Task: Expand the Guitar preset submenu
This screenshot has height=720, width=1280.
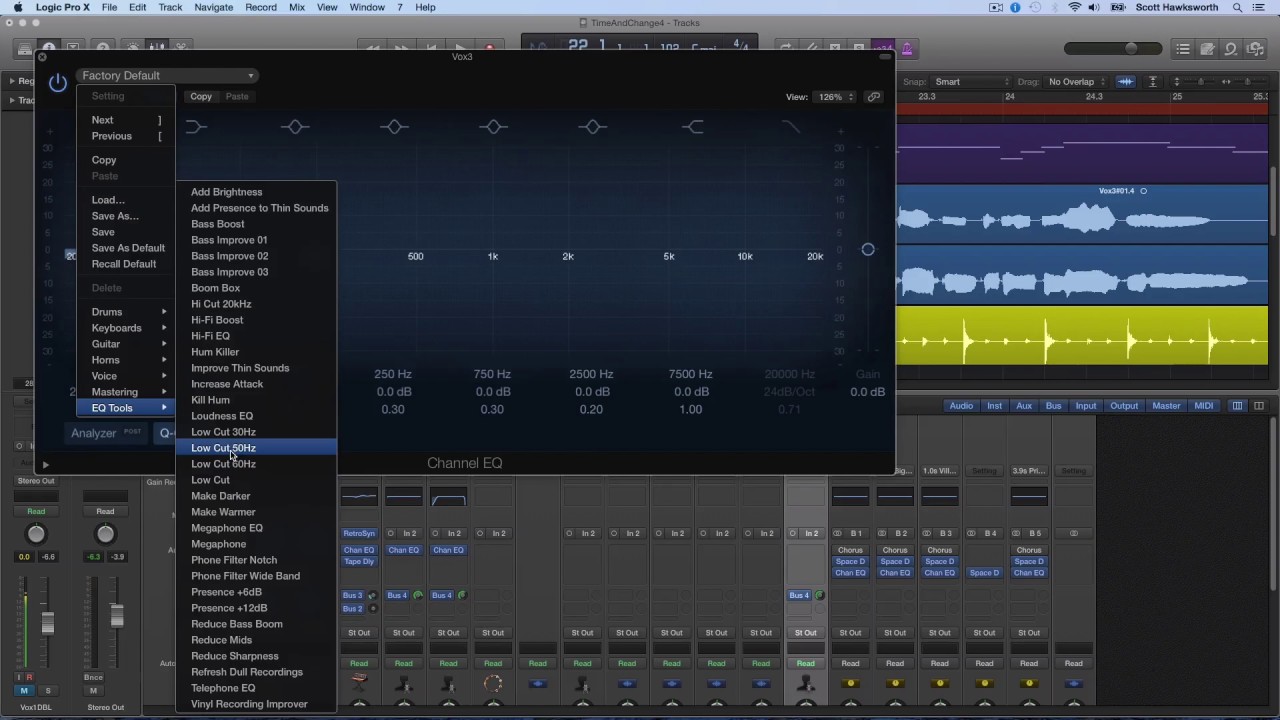Action: (x=125, y=344)
